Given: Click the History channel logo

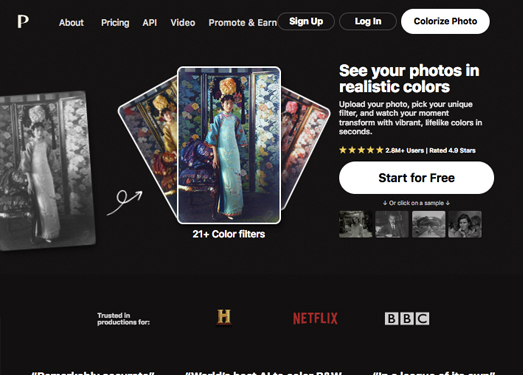Looking at the screenshot, I should (224, 317).
